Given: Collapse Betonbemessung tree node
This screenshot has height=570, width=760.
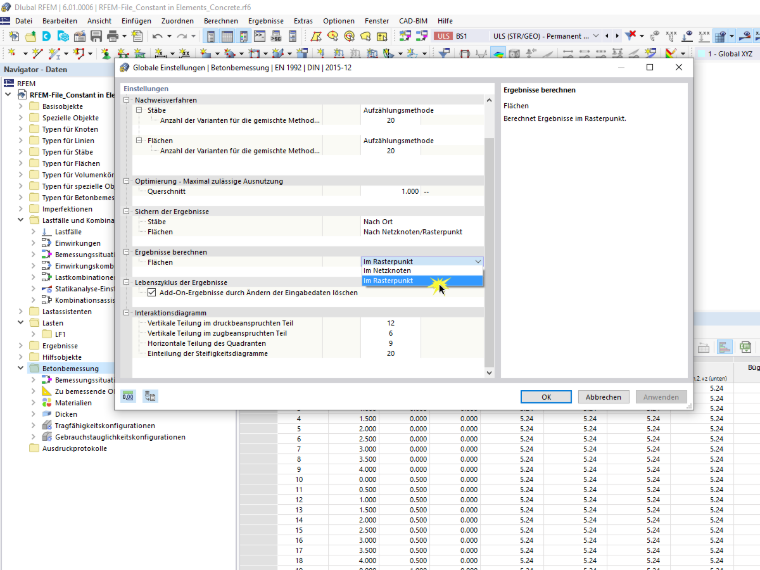Looking at the screenshot, I should tap(20, 368).
